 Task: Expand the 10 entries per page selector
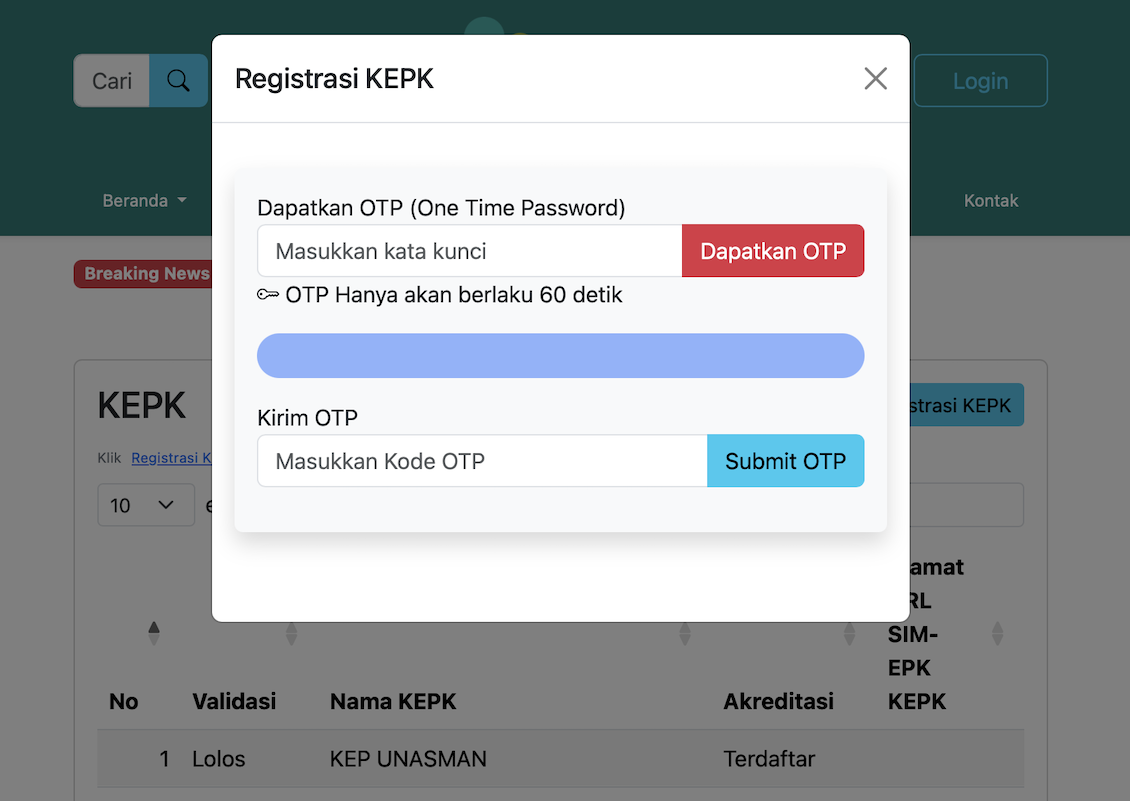point(146,505)
